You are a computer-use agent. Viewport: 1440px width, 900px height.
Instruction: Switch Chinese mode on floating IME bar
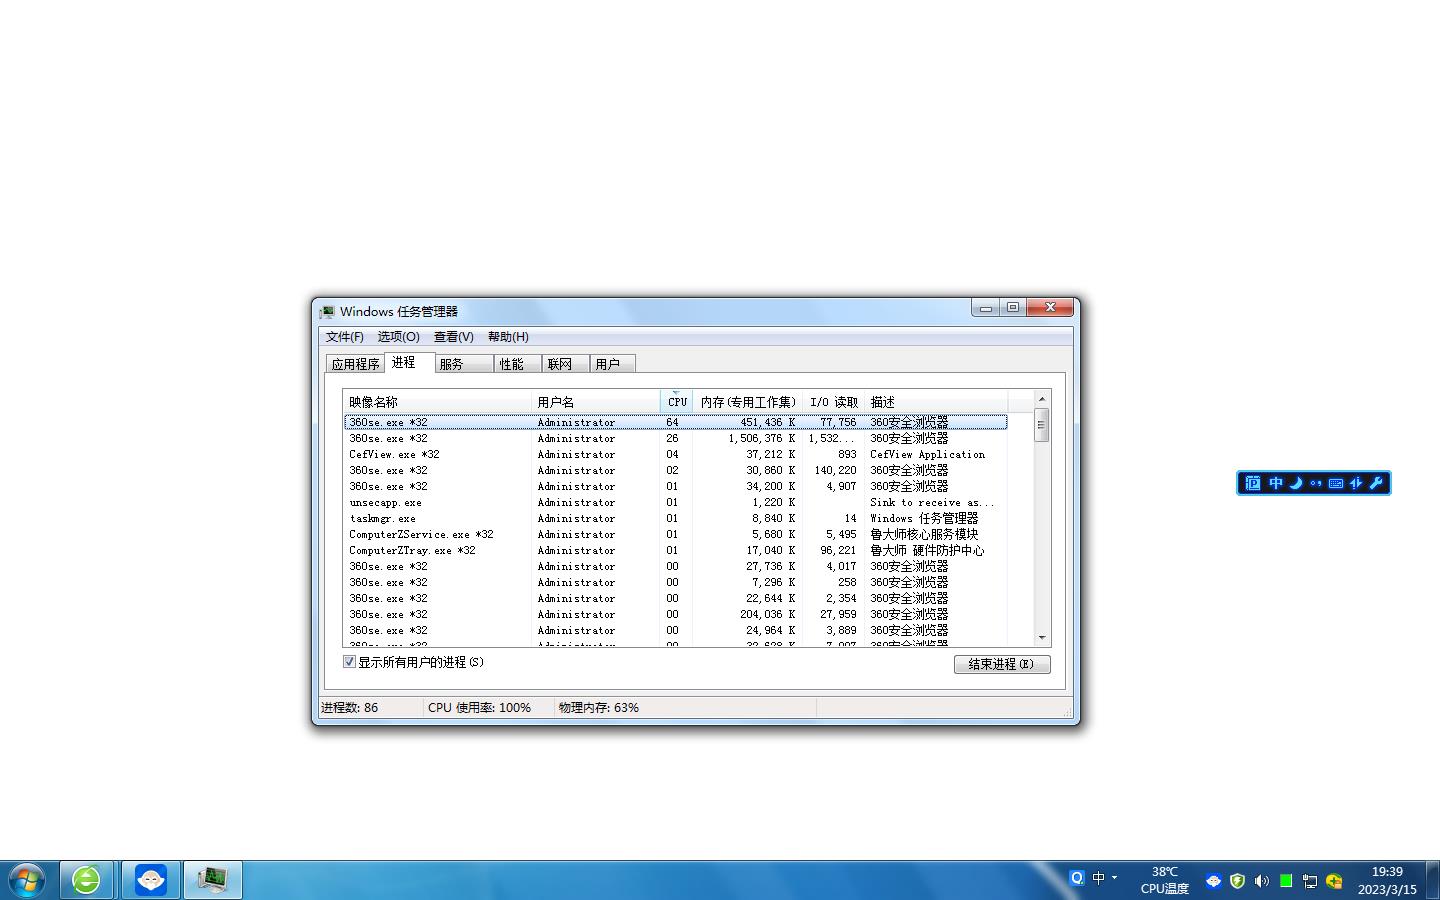coord(1276,483)
